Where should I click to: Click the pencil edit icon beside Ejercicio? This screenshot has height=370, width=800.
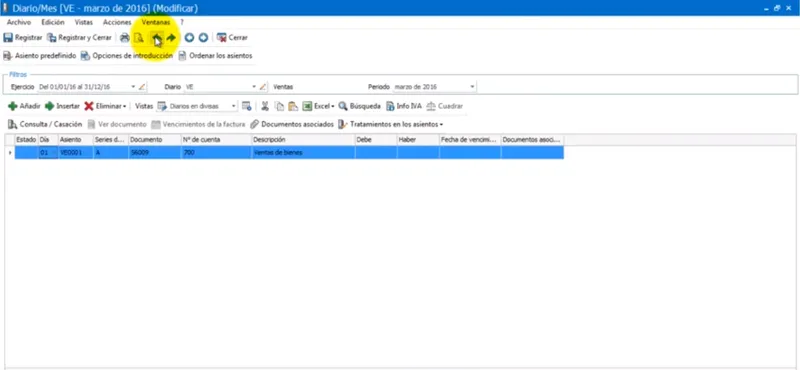point(142,87)
